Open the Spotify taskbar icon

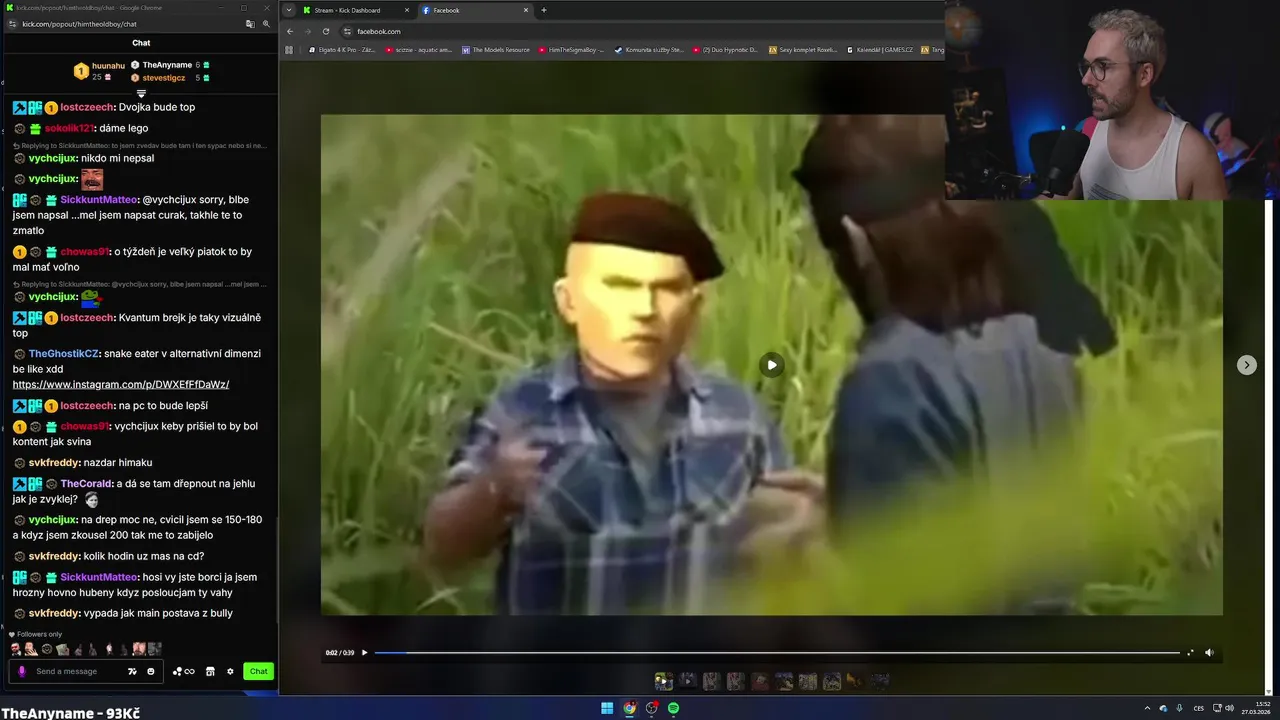point(673,708)
